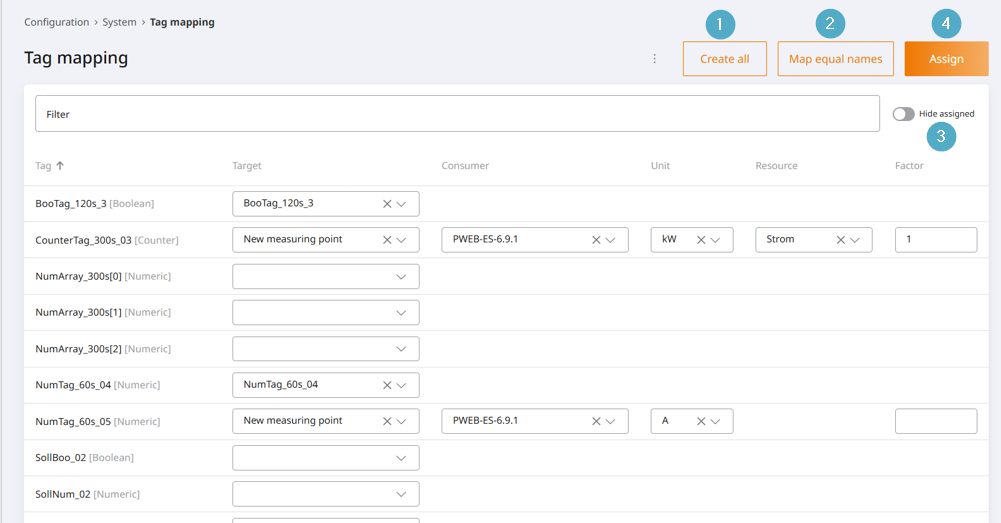Click into the Filter text field
The width and height of the screenshot is (1001, 523).
pyautogui.click(x=457, y=114)
